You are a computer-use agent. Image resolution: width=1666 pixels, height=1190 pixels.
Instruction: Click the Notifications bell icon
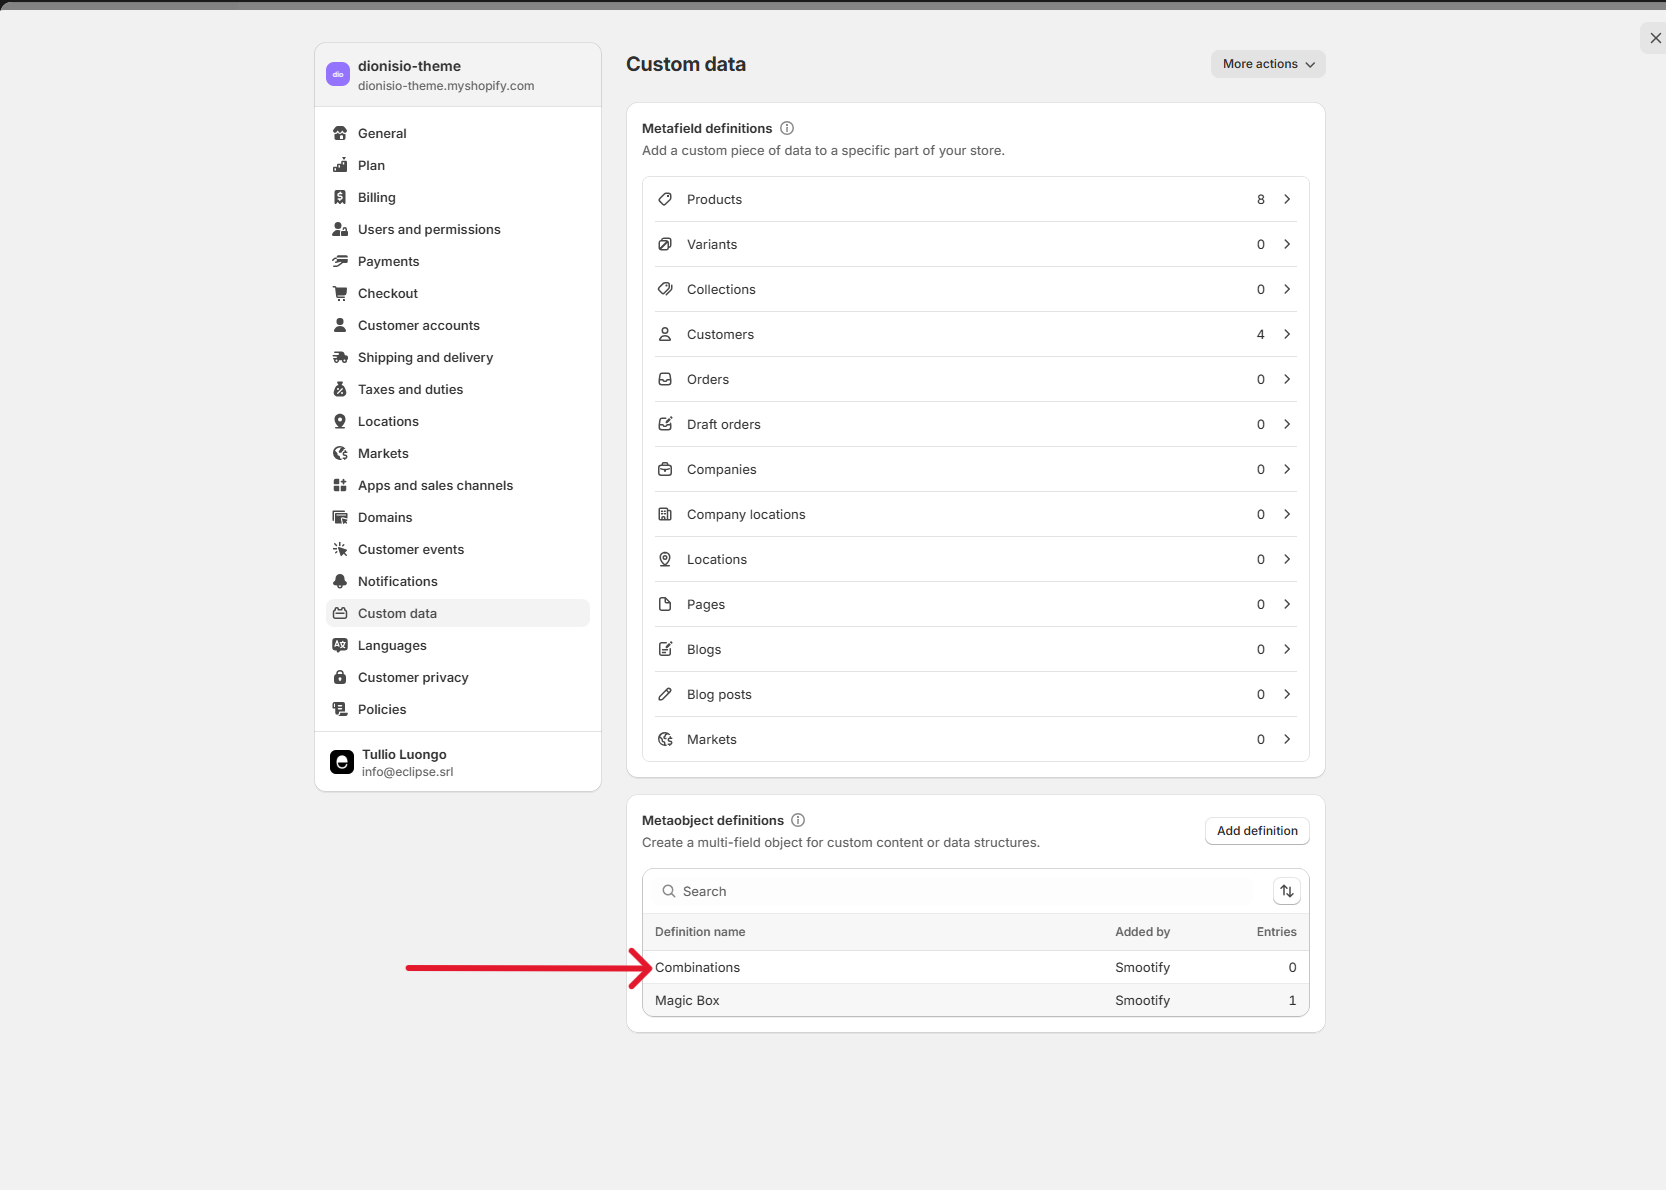pos(340,581)
